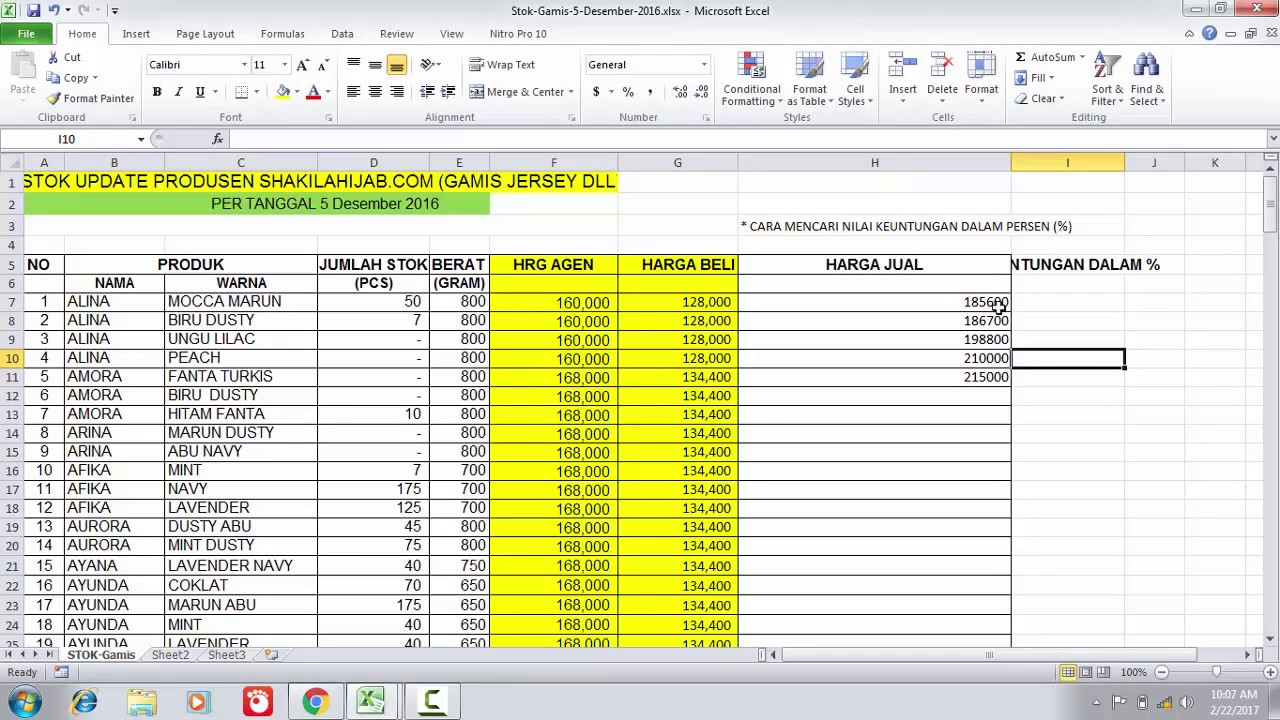1280x720 pixels.
Task: Open the Number Format dropdown General
Action: point(703,65)
